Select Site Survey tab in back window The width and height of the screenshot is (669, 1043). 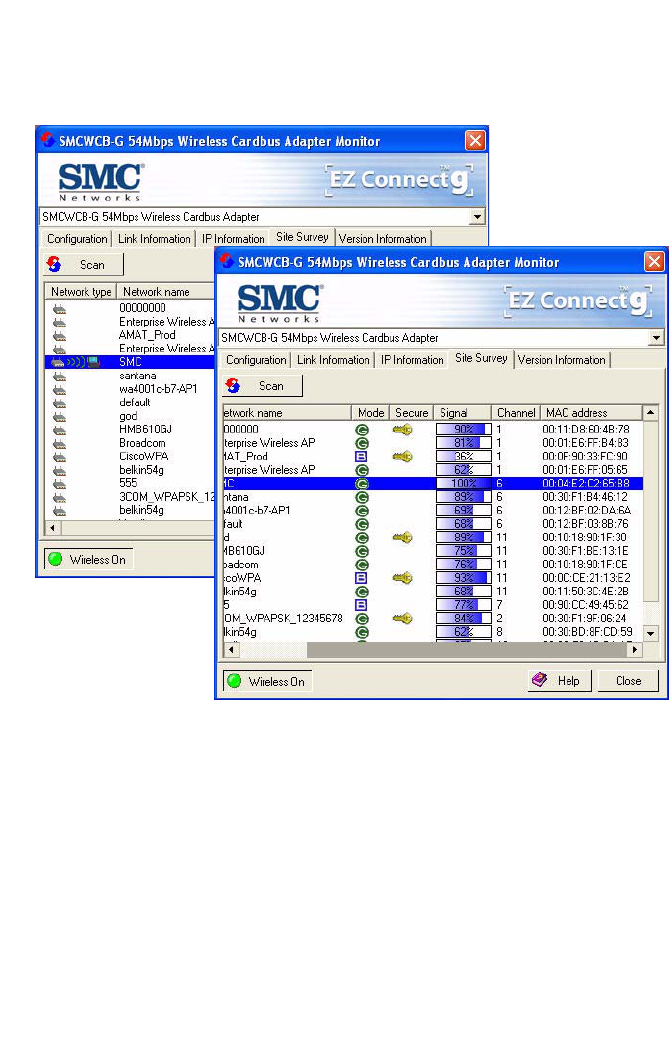303,237
